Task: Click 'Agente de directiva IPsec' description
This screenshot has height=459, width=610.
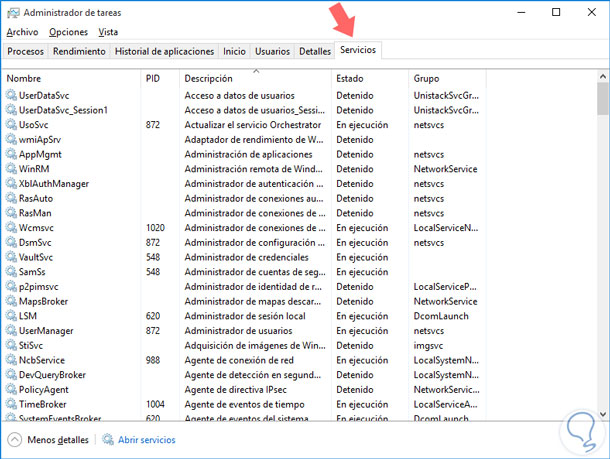Action: point(235,389)
